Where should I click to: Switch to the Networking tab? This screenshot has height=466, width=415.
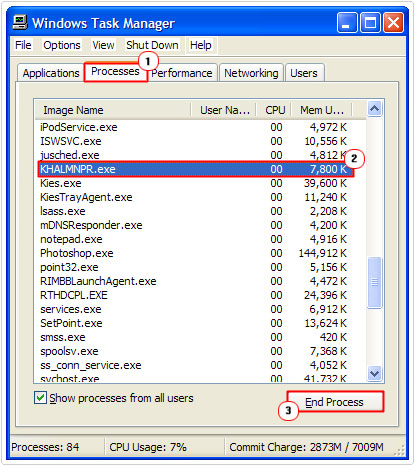251,73
